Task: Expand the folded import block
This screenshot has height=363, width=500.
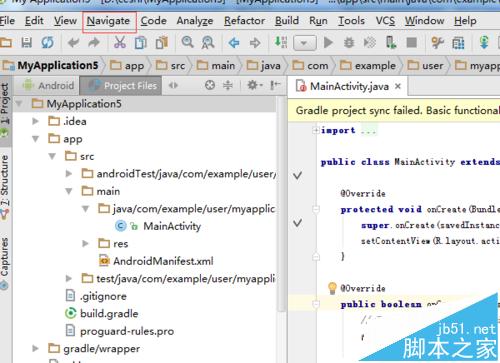Action: click(315, 130)
